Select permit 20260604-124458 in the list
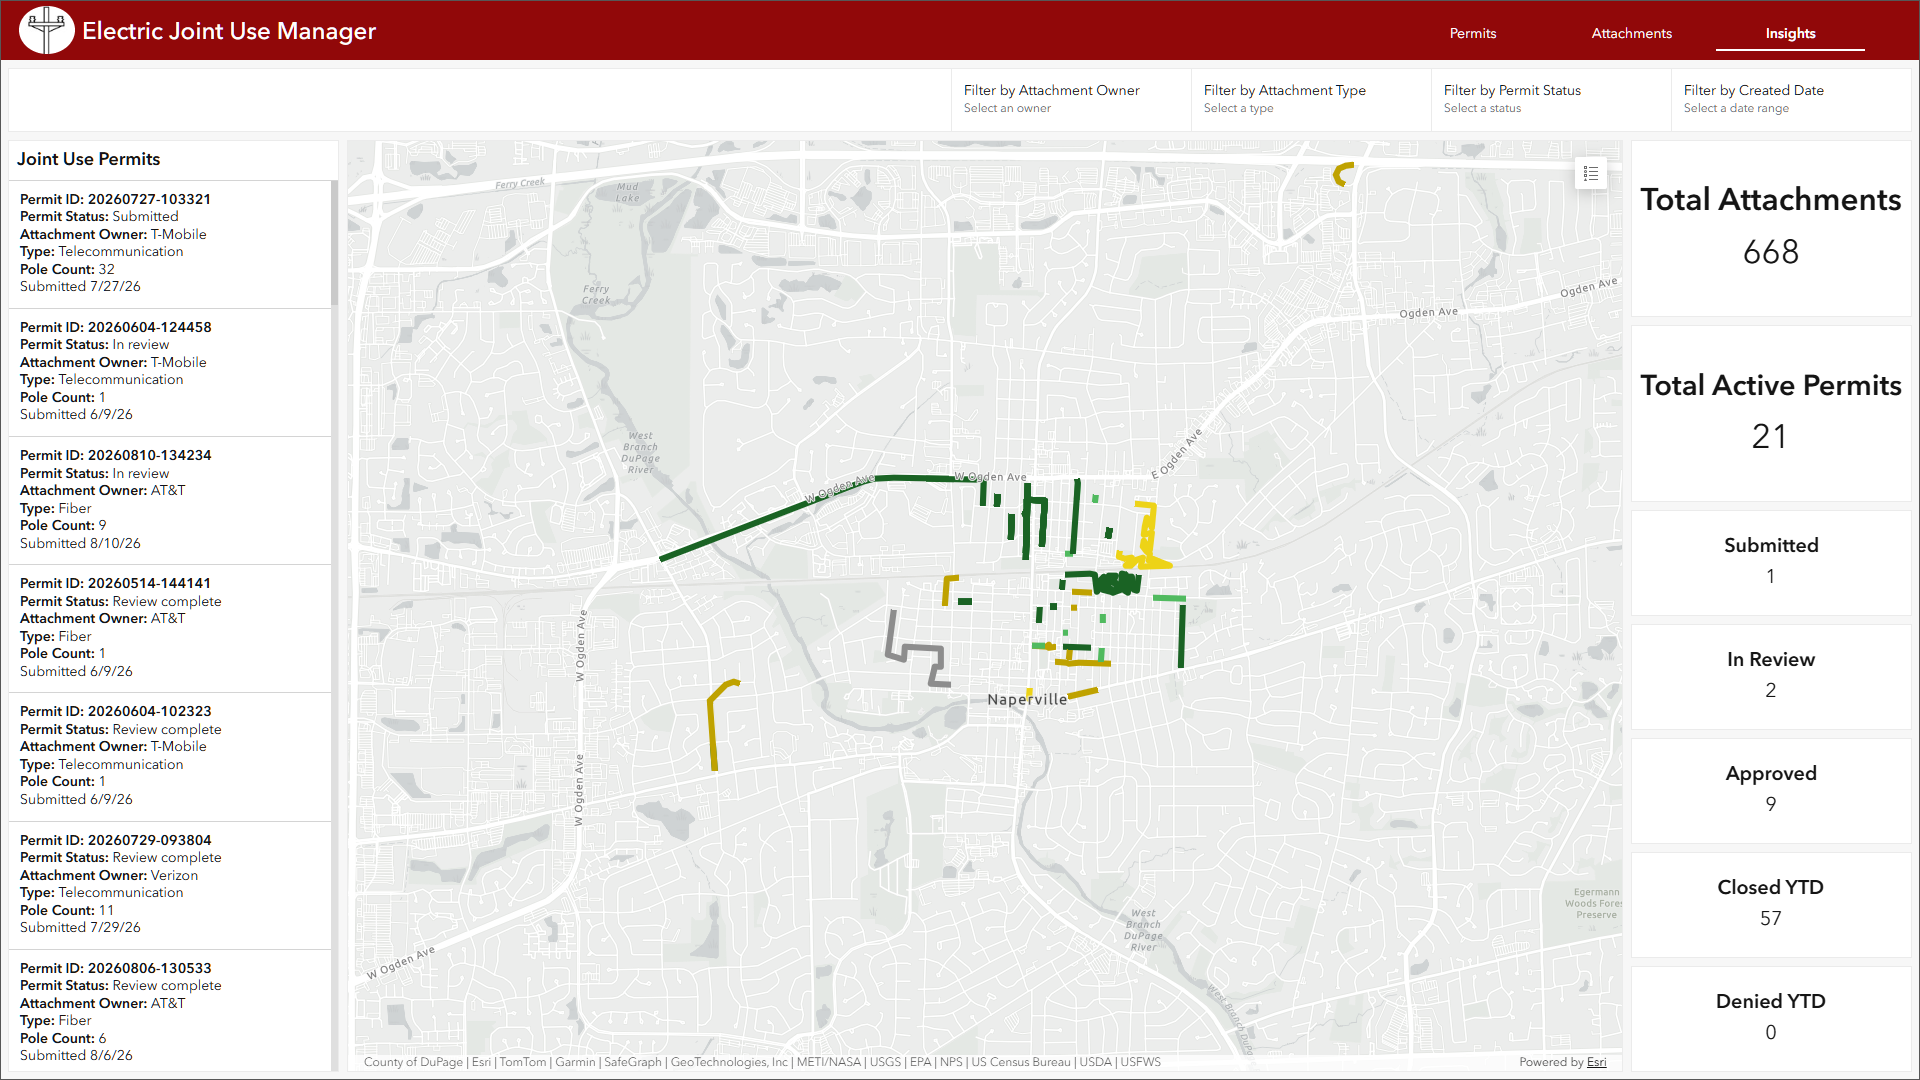Viewport: 1920px width, 1080px height. (x=170, y=371)
